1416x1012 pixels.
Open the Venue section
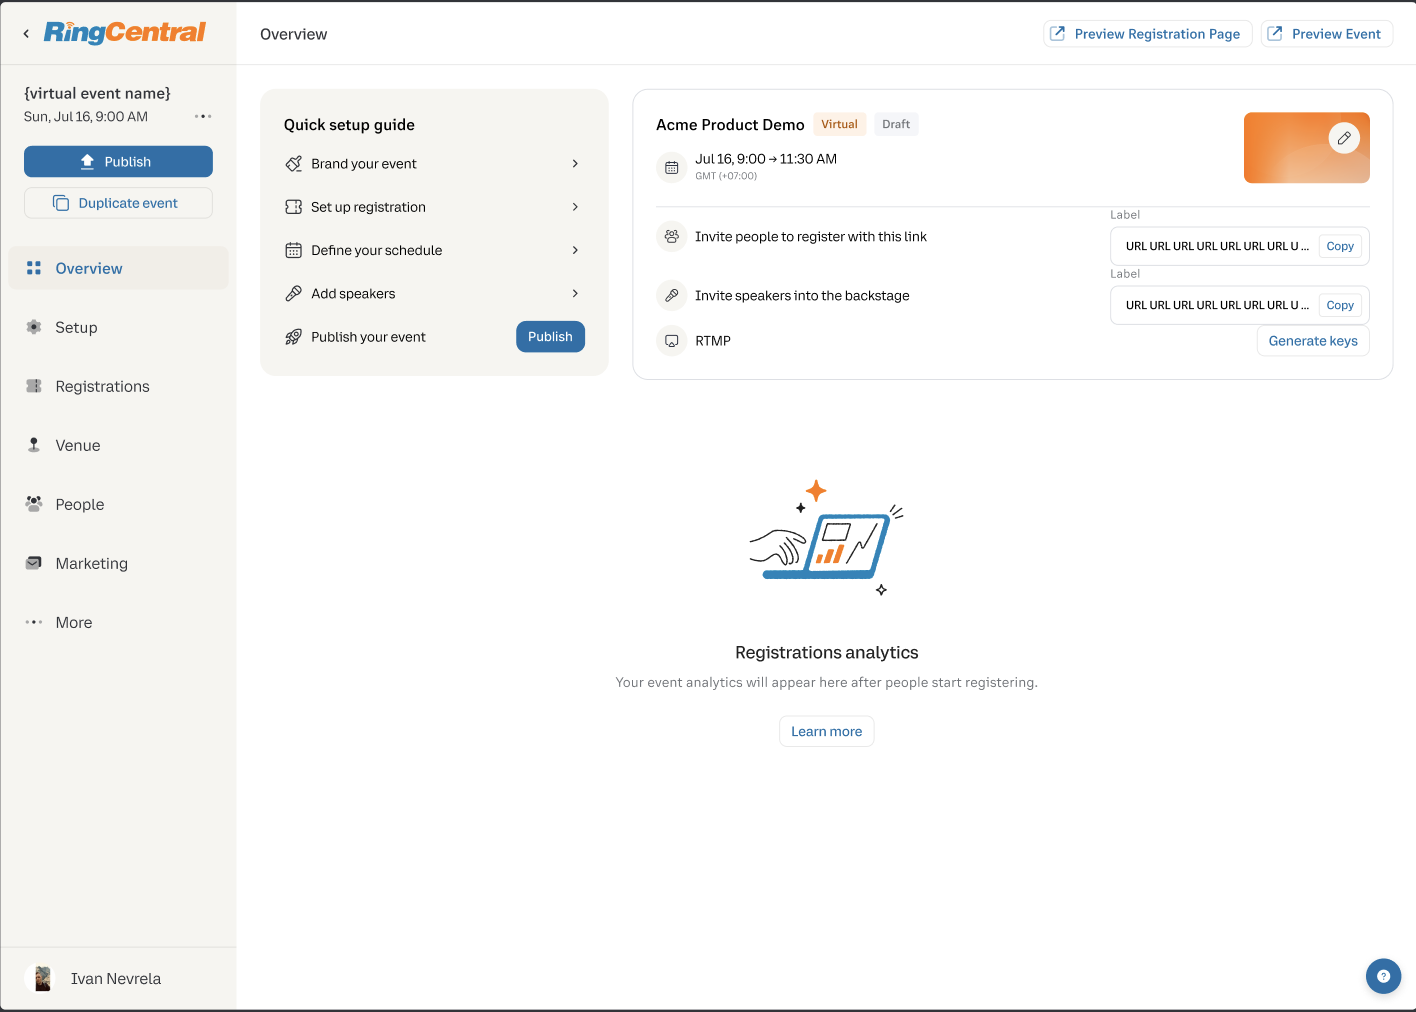click(78, 445)
